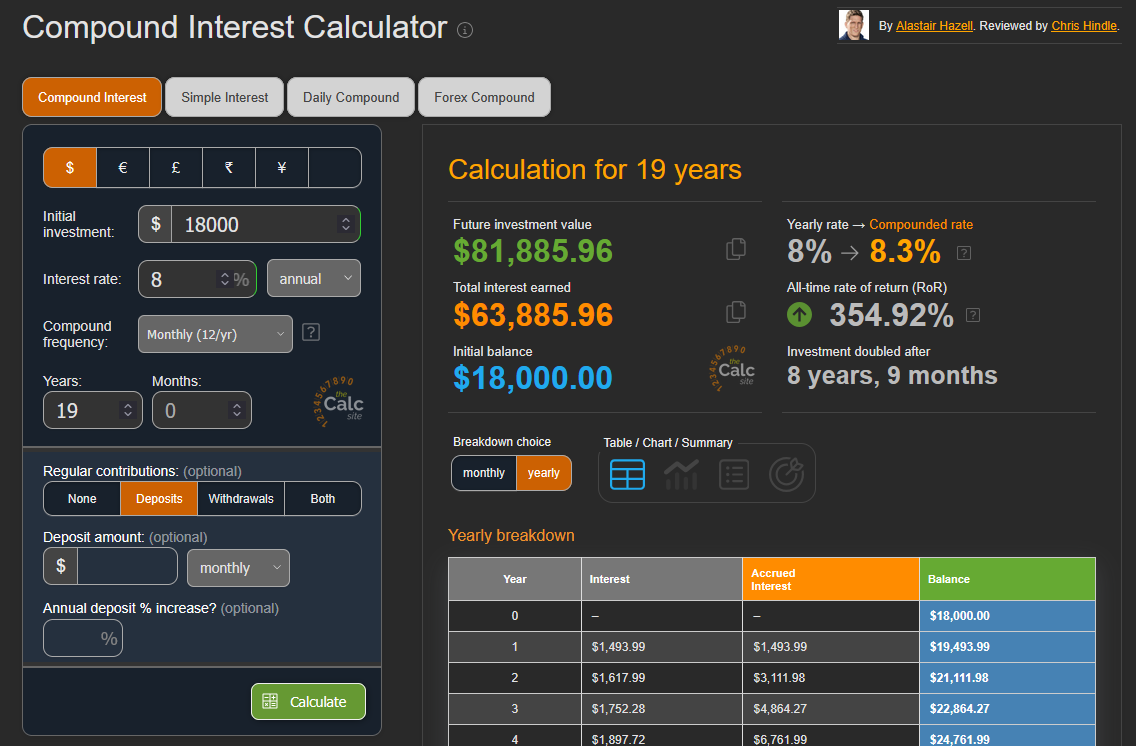1136x746 pixels.
Task: Open the interest rate period dropdown (annual)
Action: pyautogui.click(x=314, y=278)
